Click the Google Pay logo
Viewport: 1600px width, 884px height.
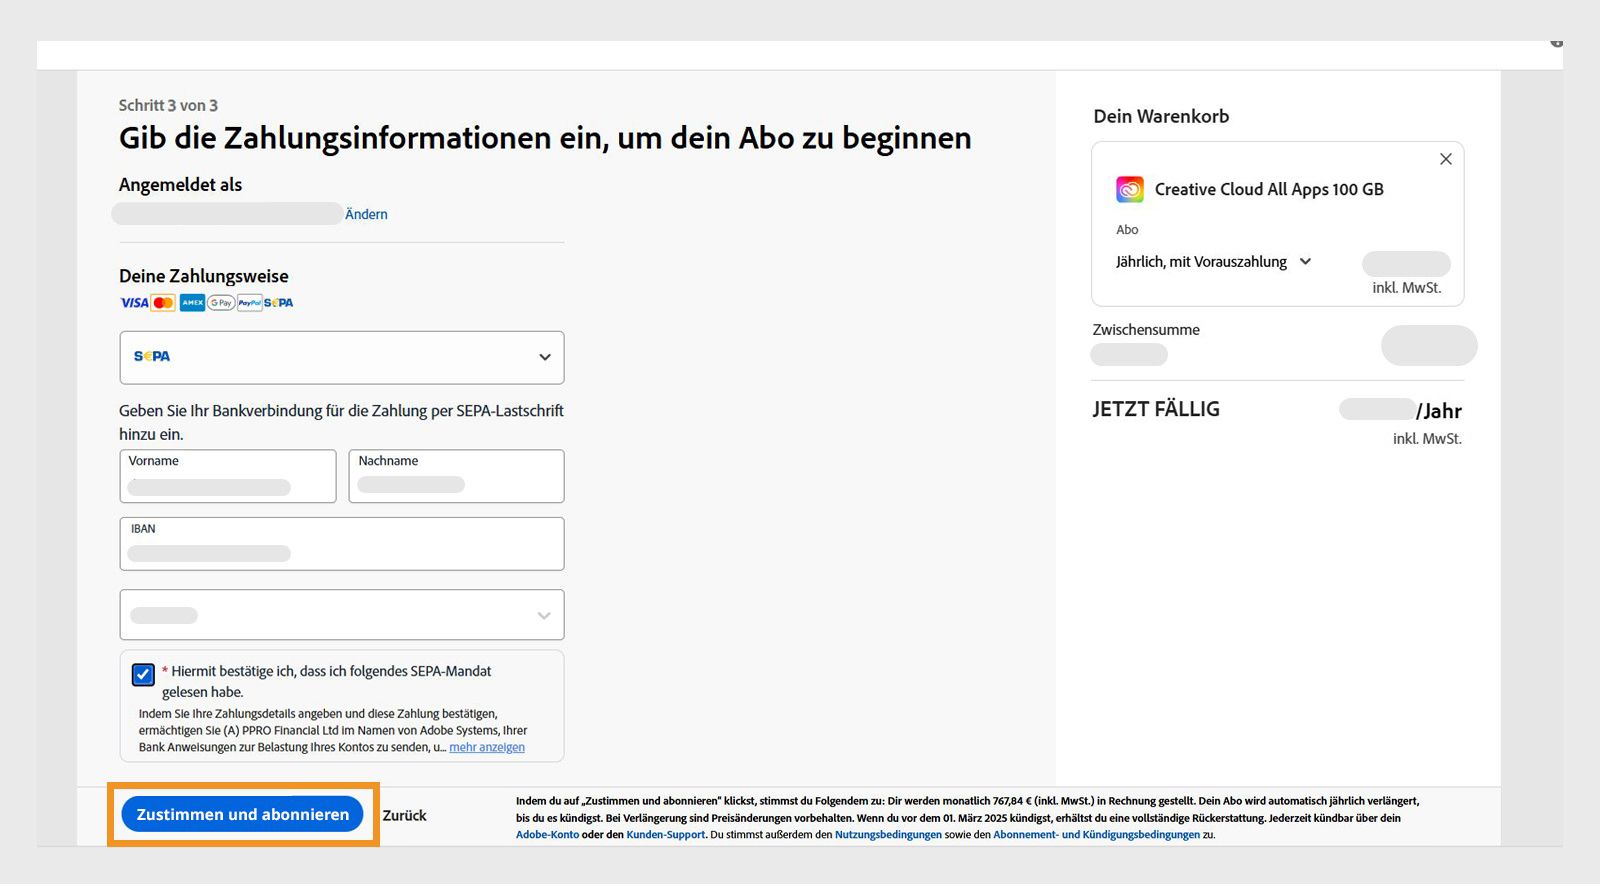click(x=221, y=303)
